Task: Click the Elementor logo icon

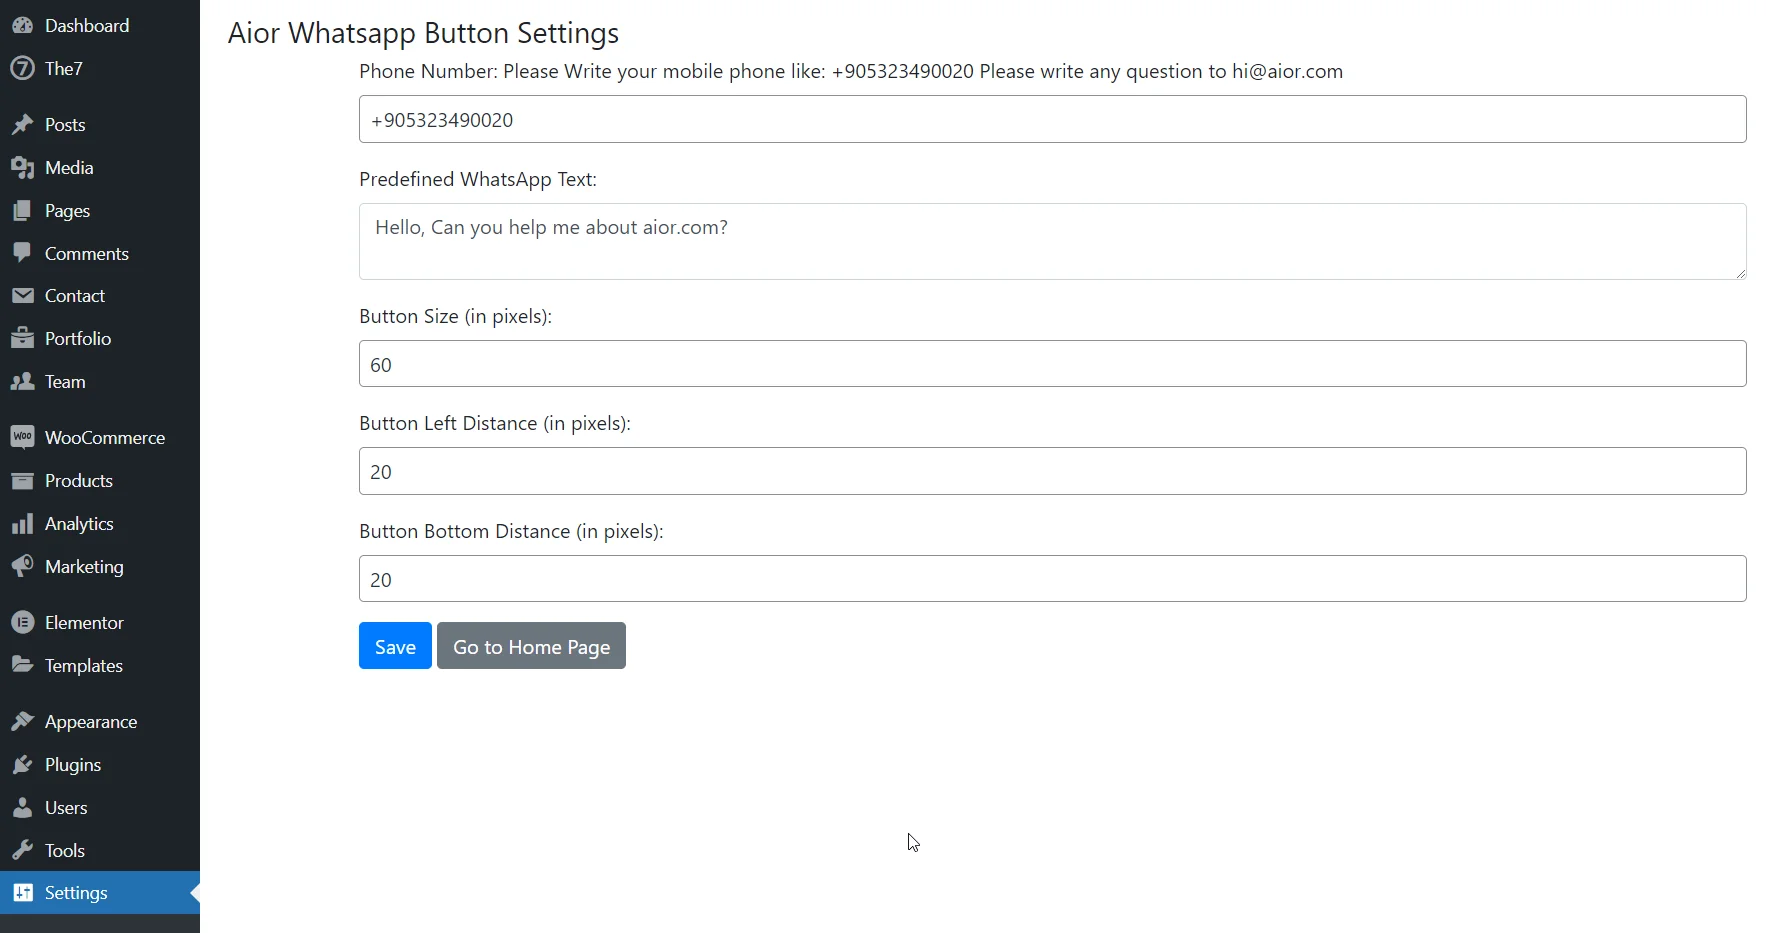Action: [22, 622]
